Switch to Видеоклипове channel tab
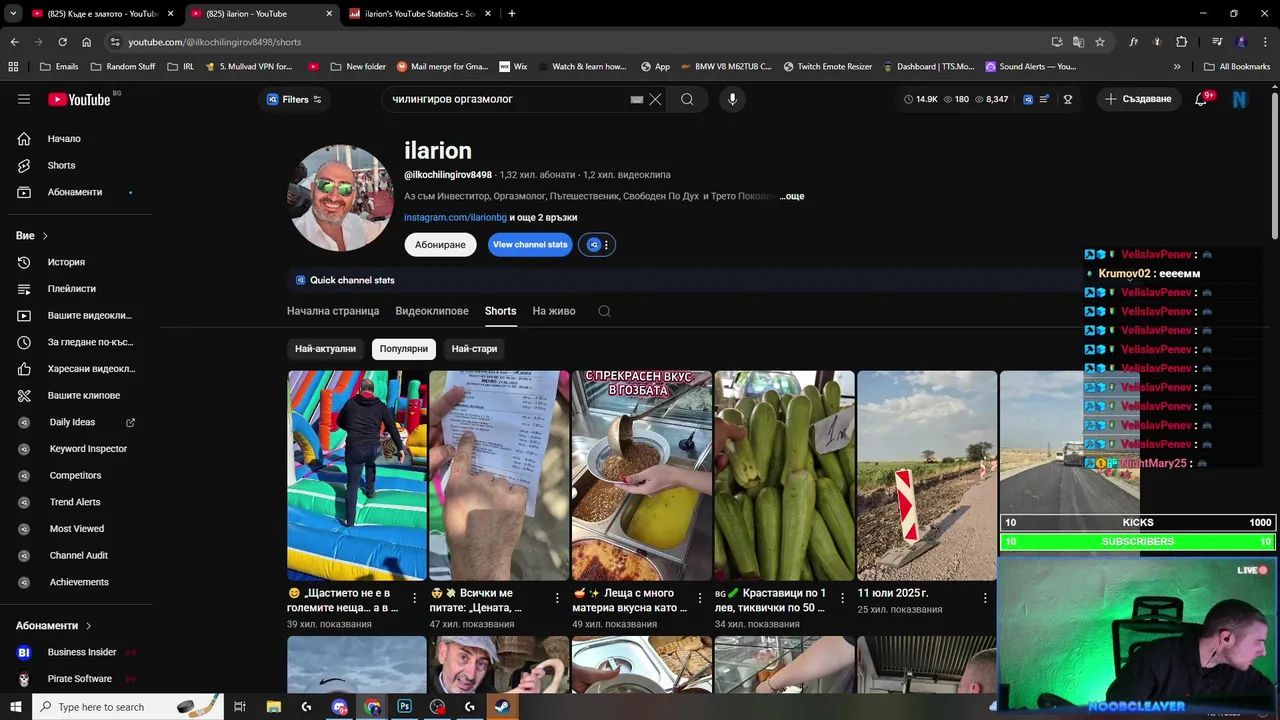1280x720 pixels. (432, 311)
